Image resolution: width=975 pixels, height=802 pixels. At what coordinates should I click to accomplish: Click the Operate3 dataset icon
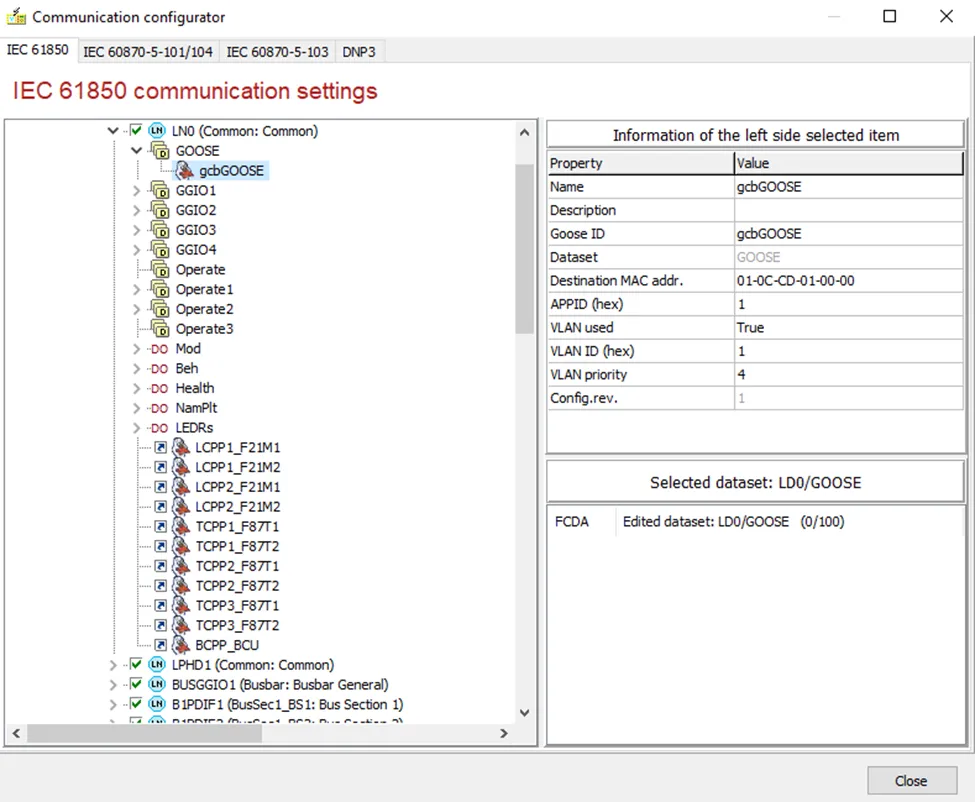coord(160,329)
